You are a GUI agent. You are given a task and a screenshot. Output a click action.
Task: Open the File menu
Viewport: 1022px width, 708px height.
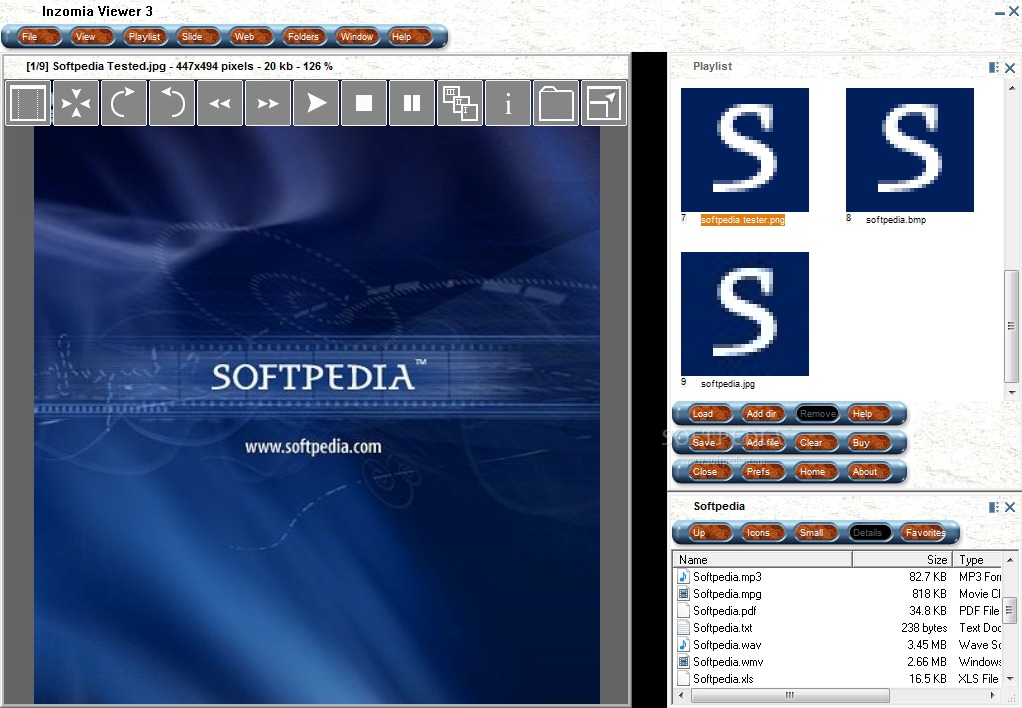click(38, 37)
